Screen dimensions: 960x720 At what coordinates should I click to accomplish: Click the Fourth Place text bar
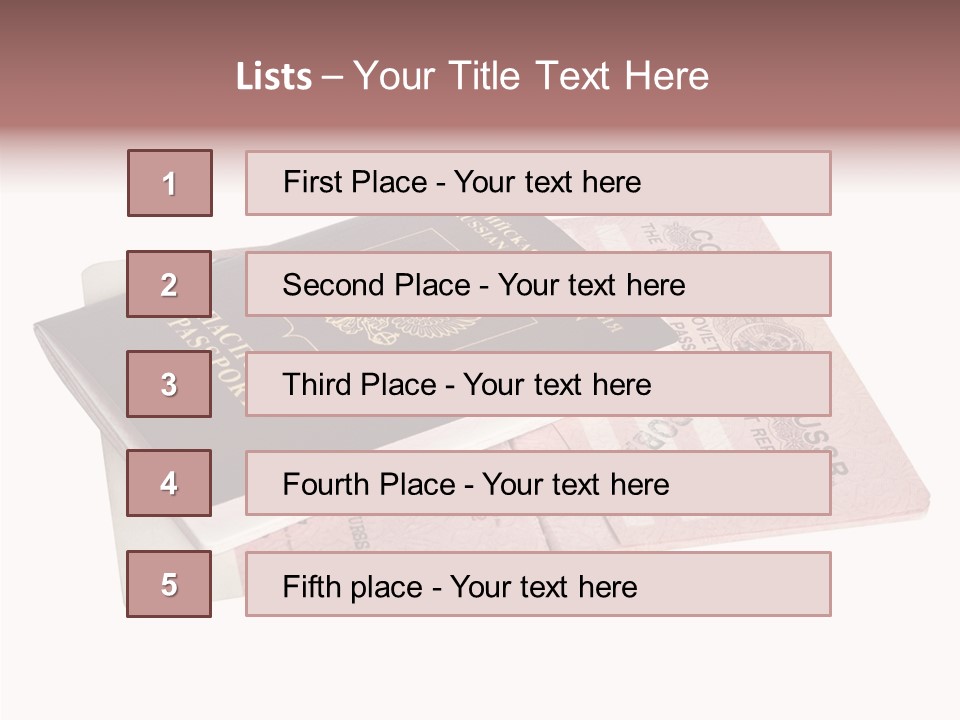[x=538, y=483]
